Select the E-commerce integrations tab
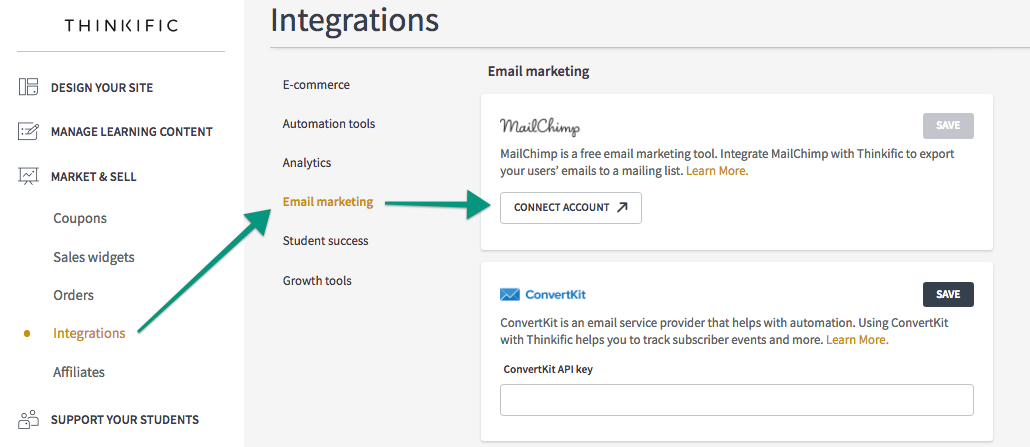This screenshot has width=1030, height=447. [316, 85]
